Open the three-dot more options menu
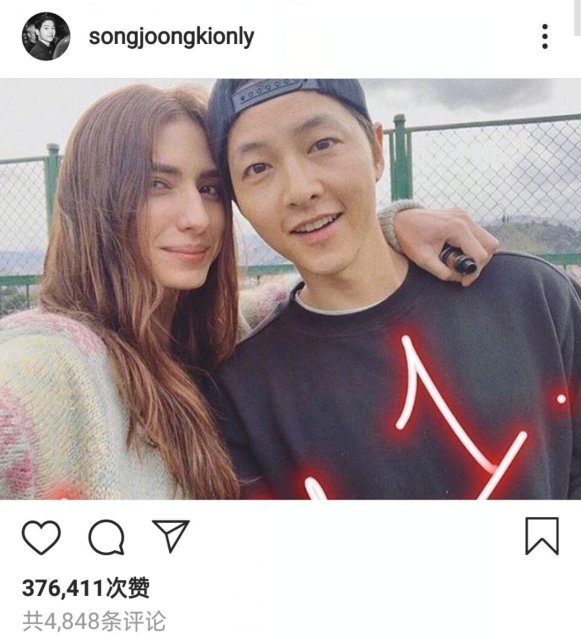581x641 pixels. point(545,36)
